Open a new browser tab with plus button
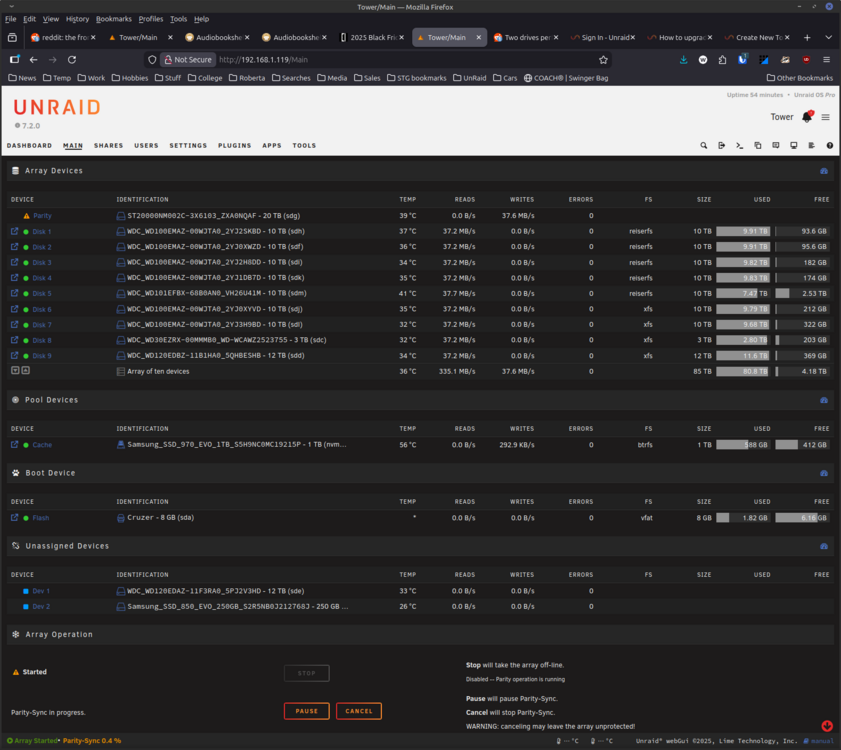 click(x=807, y=38)
